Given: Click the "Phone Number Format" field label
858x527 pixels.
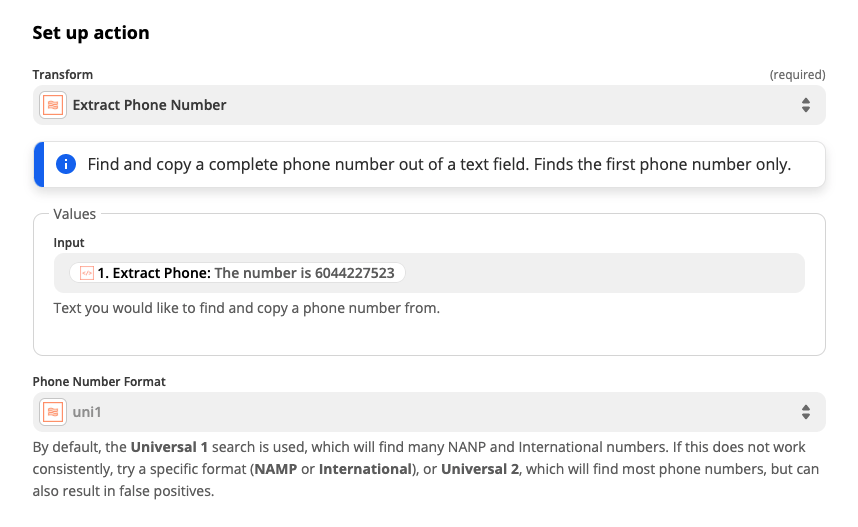Looking at the screenshot, I should point(99,381).
